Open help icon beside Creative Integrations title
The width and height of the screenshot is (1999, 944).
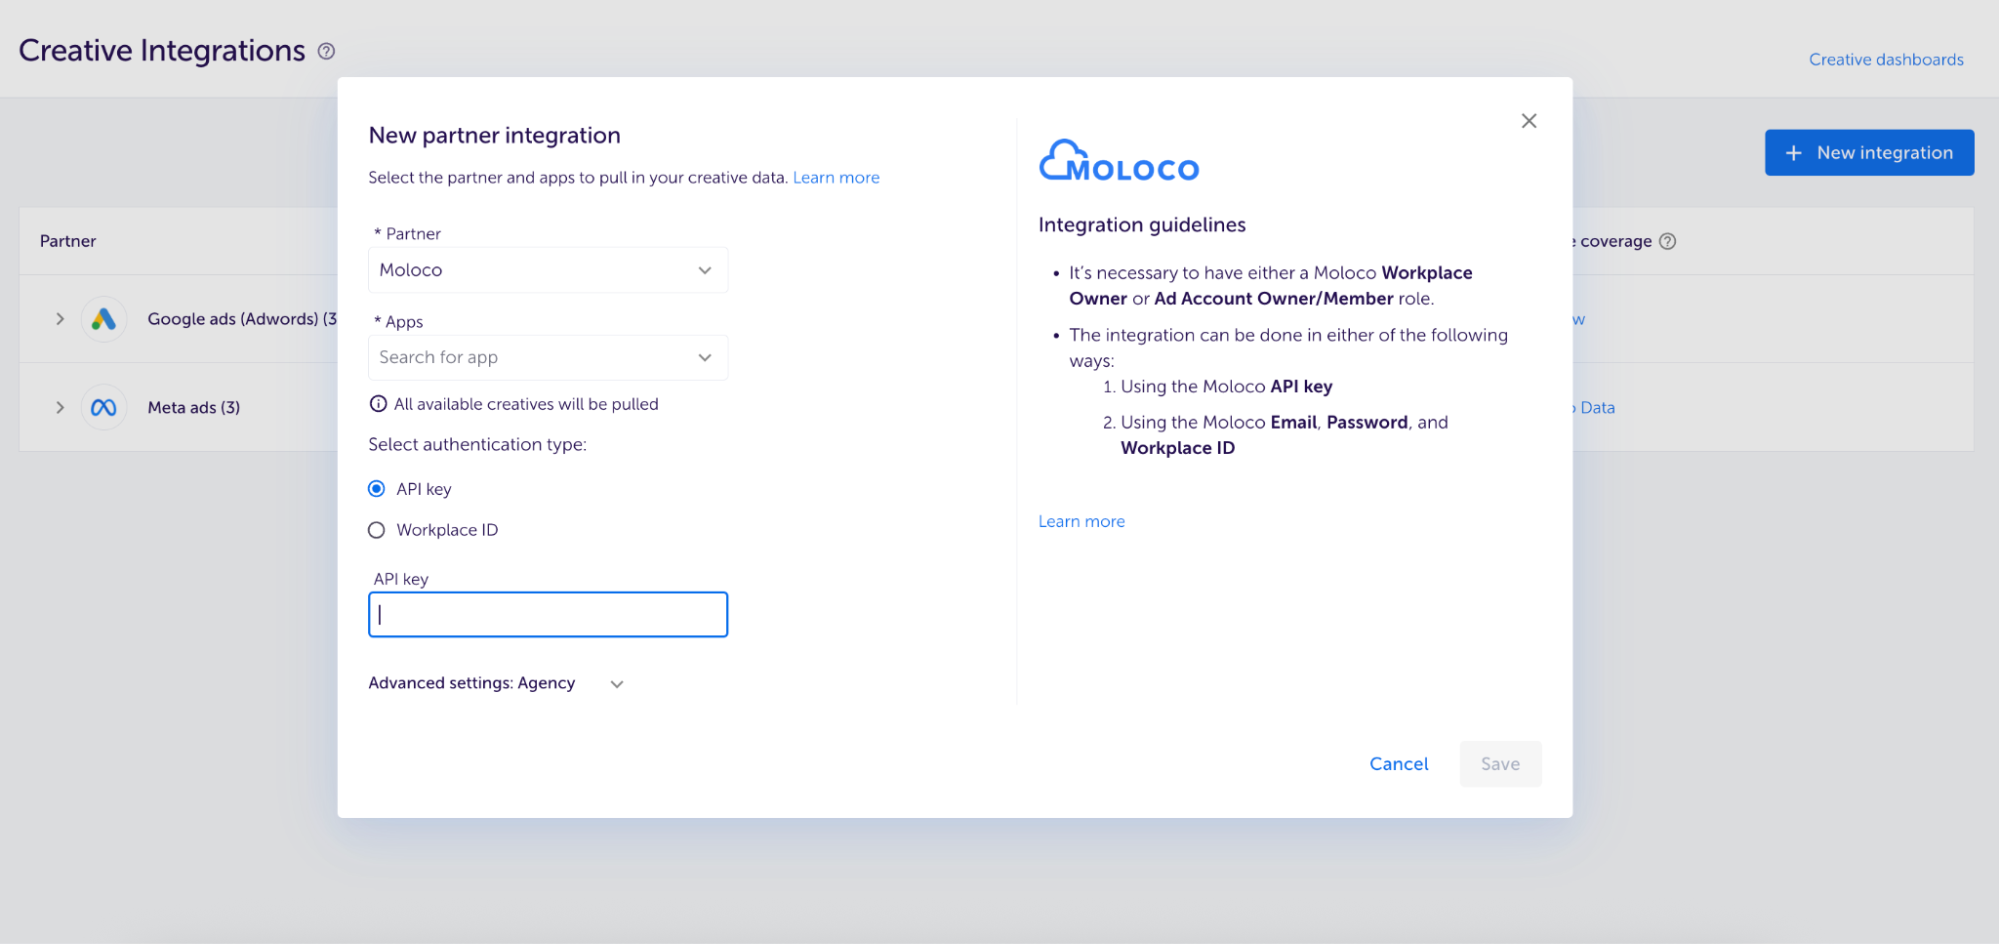(326, 51)
